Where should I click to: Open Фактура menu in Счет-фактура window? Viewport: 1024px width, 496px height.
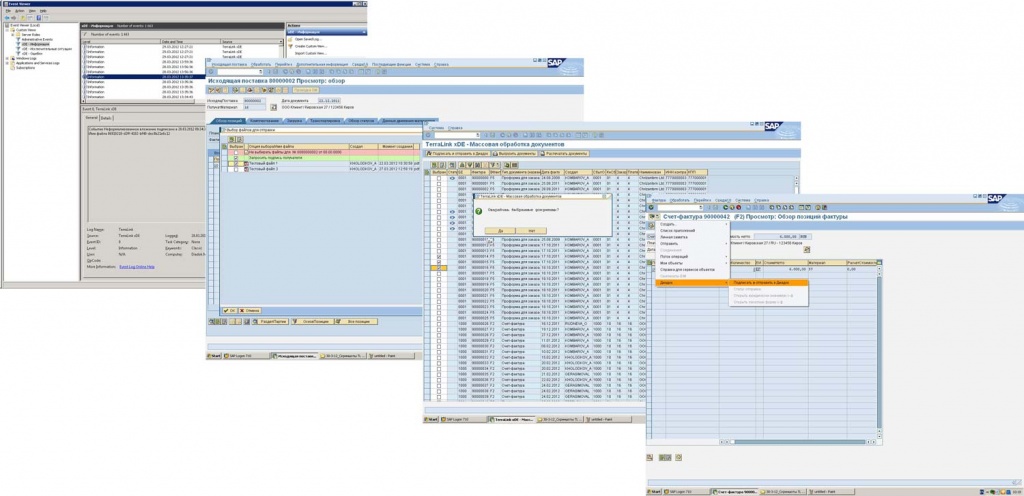point(659,200)
